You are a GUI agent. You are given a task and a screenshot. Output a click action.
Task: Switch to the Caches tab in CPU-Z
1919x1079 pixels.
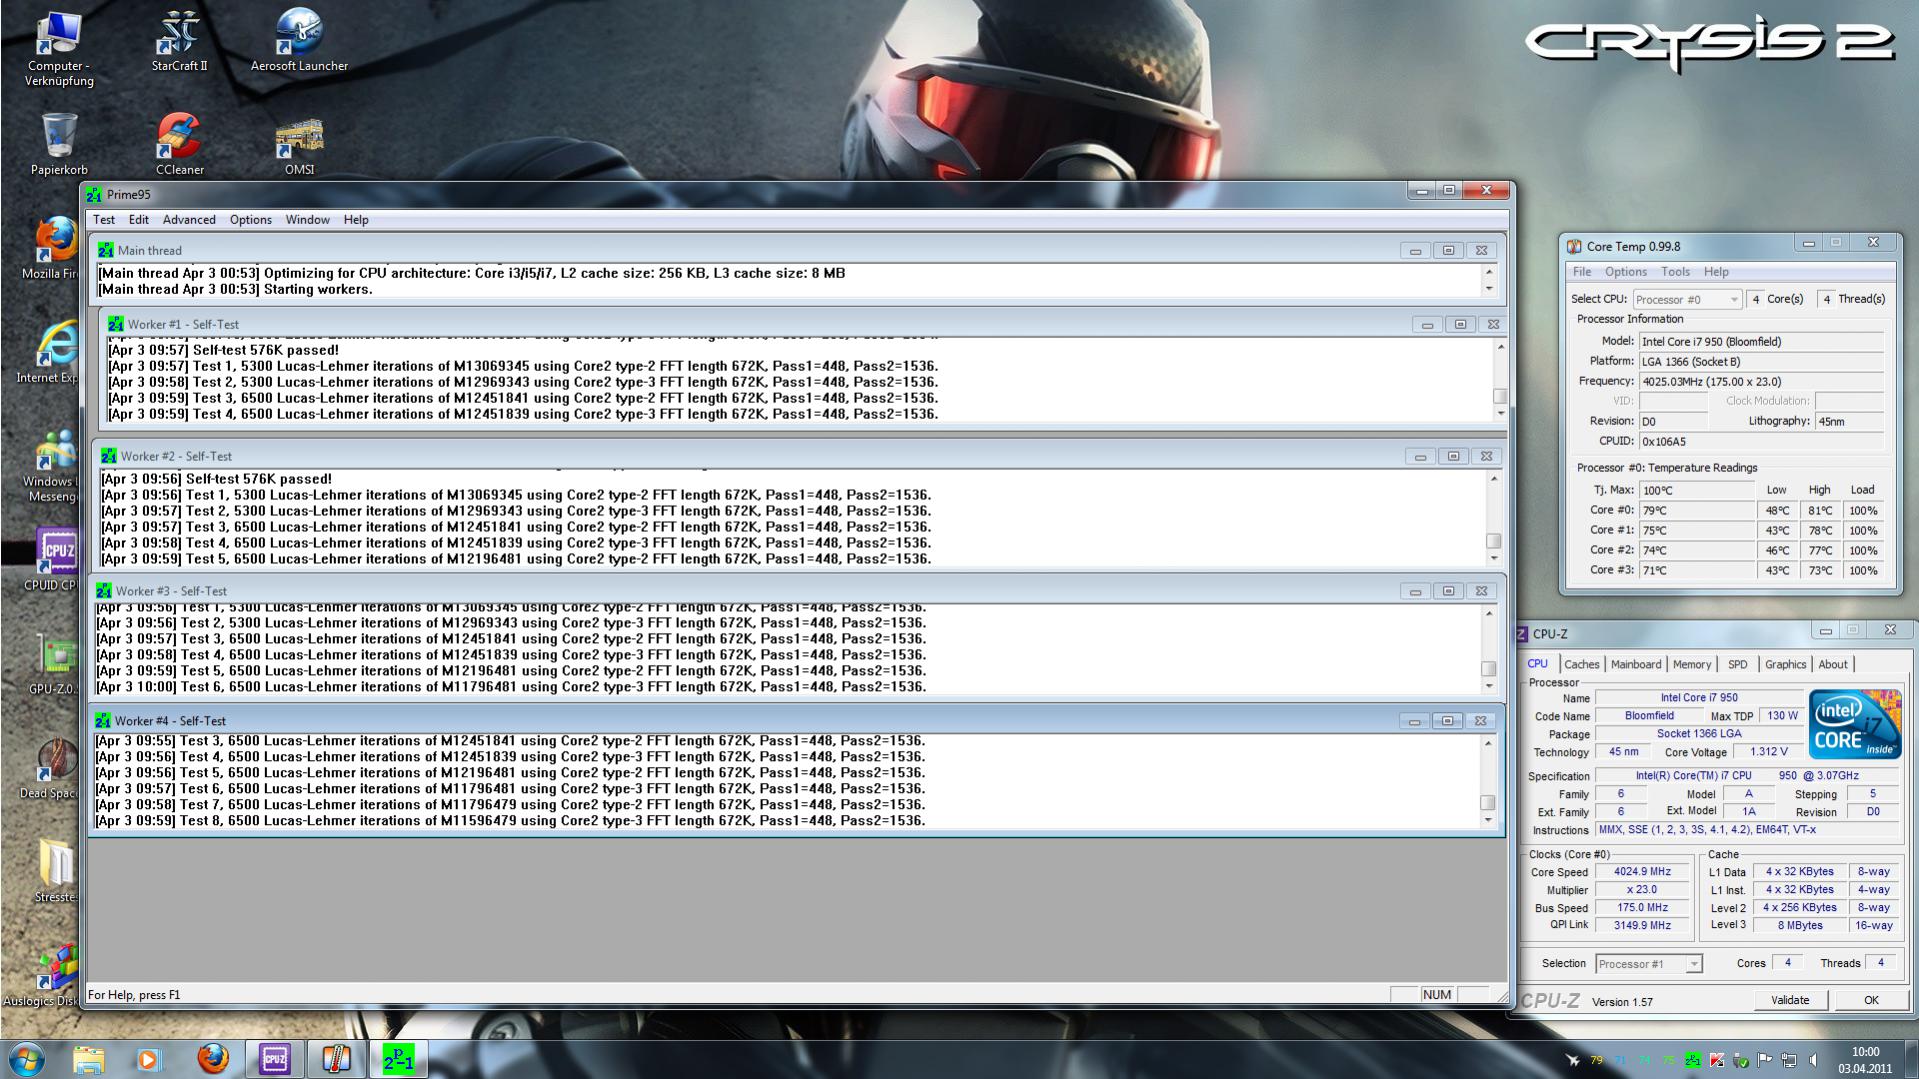[x=1581, y=664]
